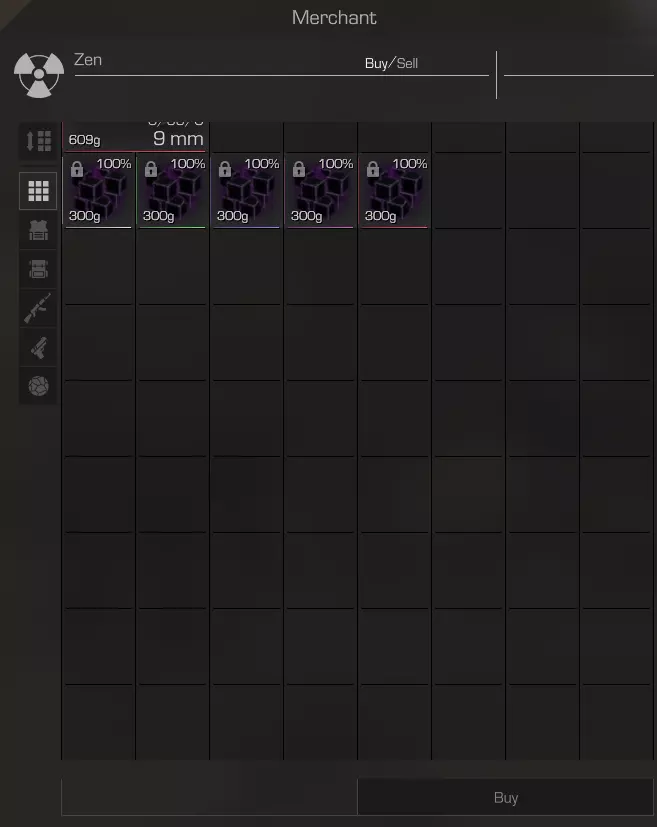This screenshot has width=657, height=827.
Task: Click the radiation faction emblem
Action: click(38, 75)
